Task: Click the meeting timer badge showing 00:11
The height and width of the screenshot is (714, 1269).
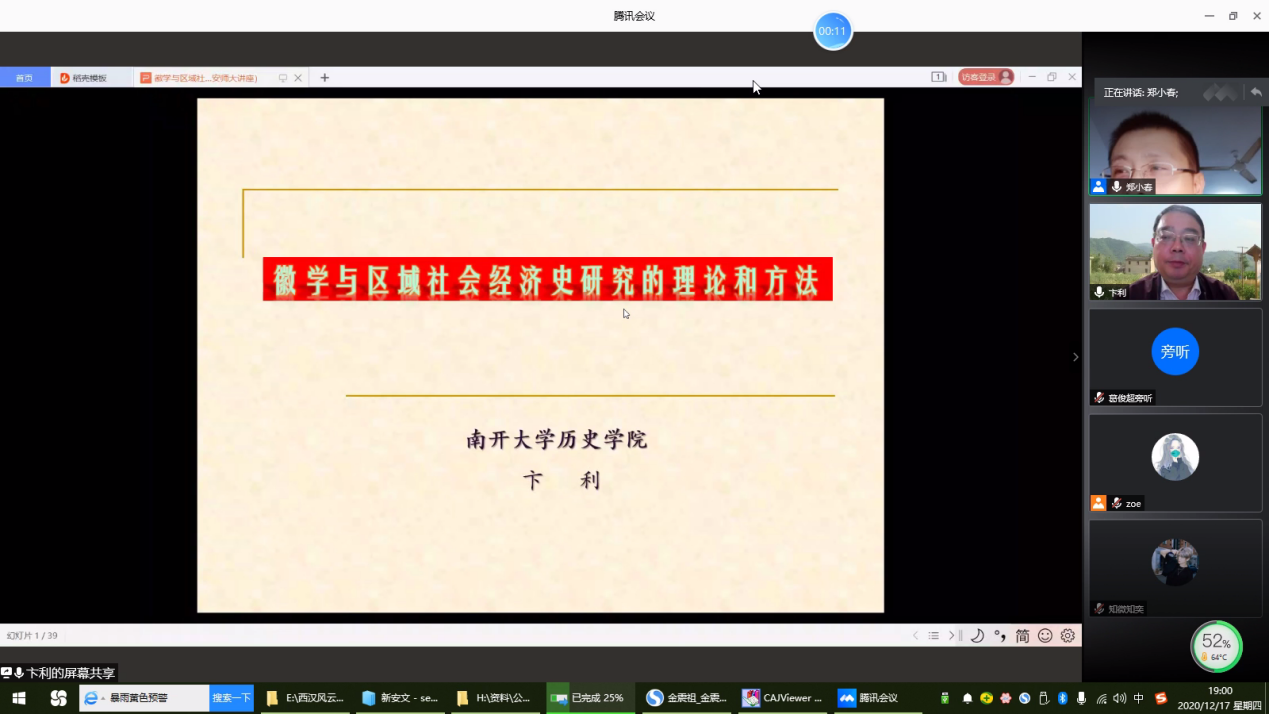Action: point(832,31)
